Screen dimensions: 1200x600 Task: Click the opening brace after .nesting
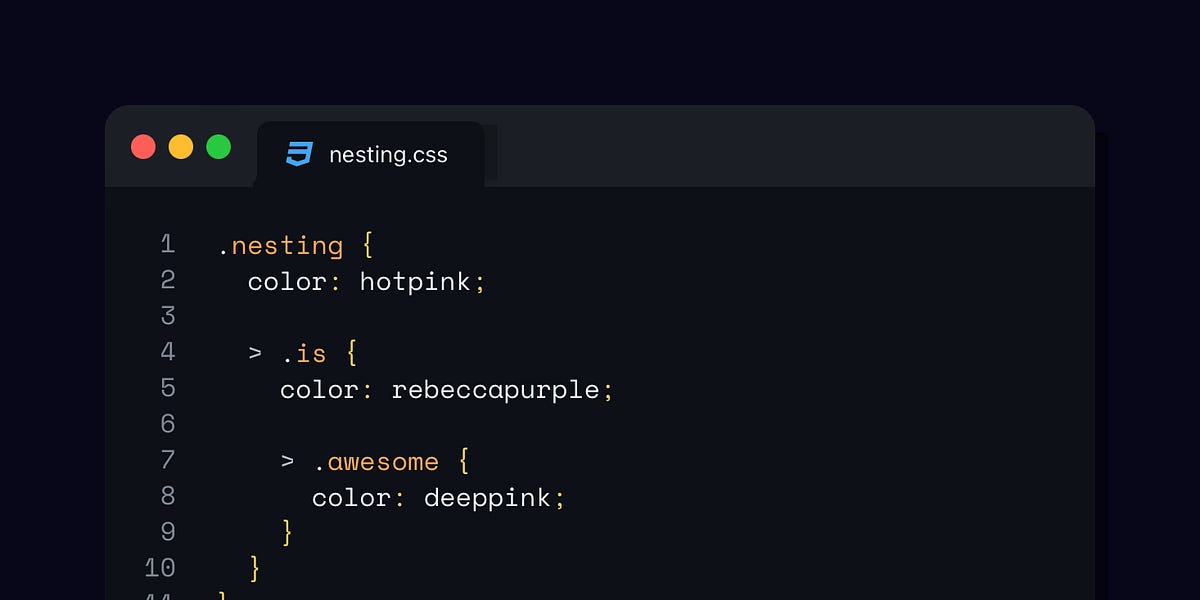coord(367,245)
